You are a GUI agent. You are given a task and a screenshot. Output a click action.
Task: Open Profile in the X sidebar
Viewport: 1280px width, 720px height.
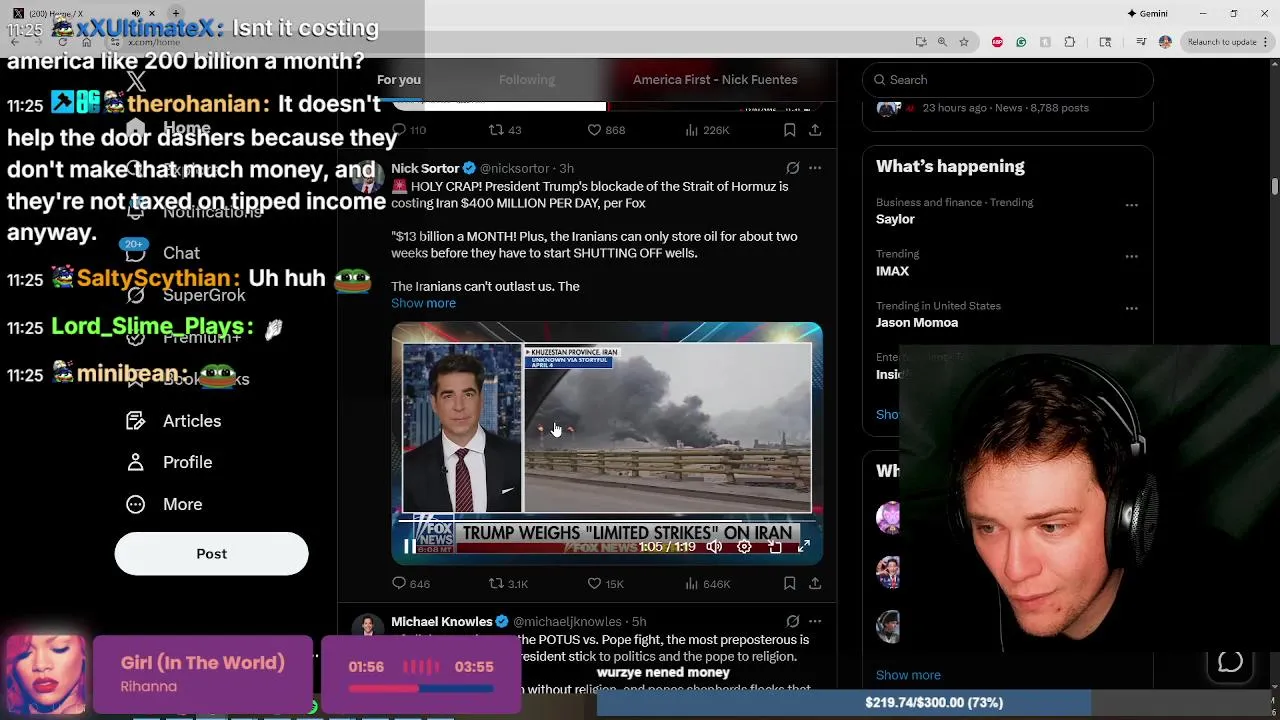[x=187, y=462]
